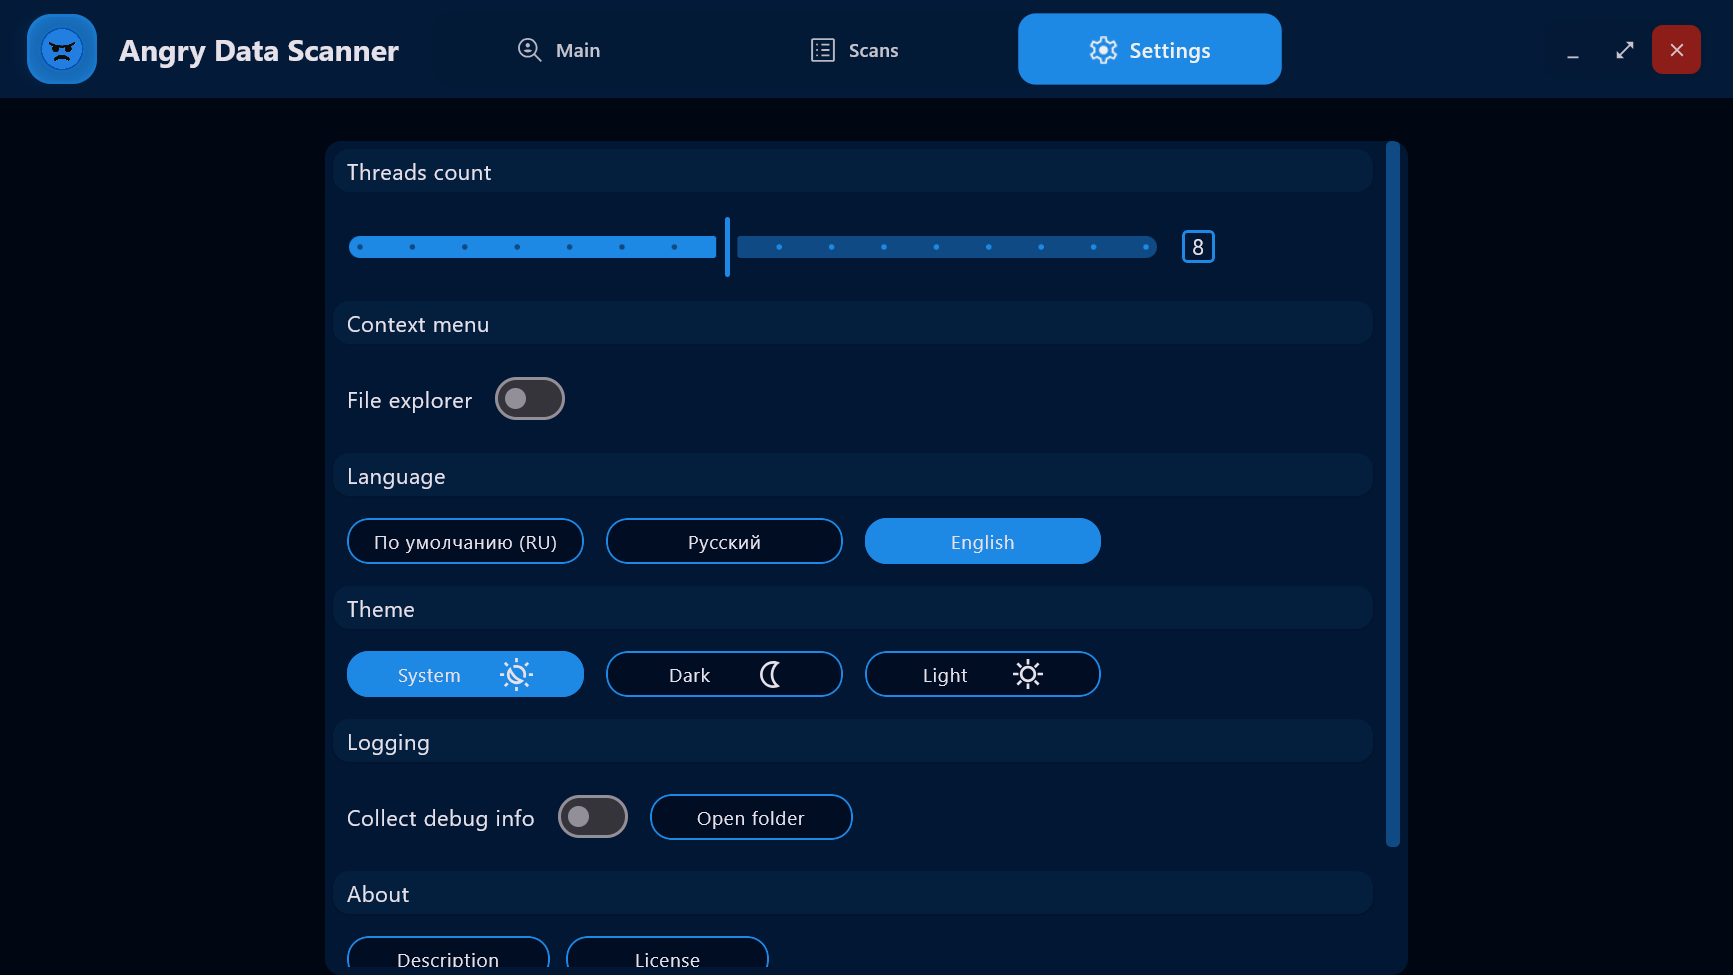Turn on Collect debug info switch

point(592,817)
